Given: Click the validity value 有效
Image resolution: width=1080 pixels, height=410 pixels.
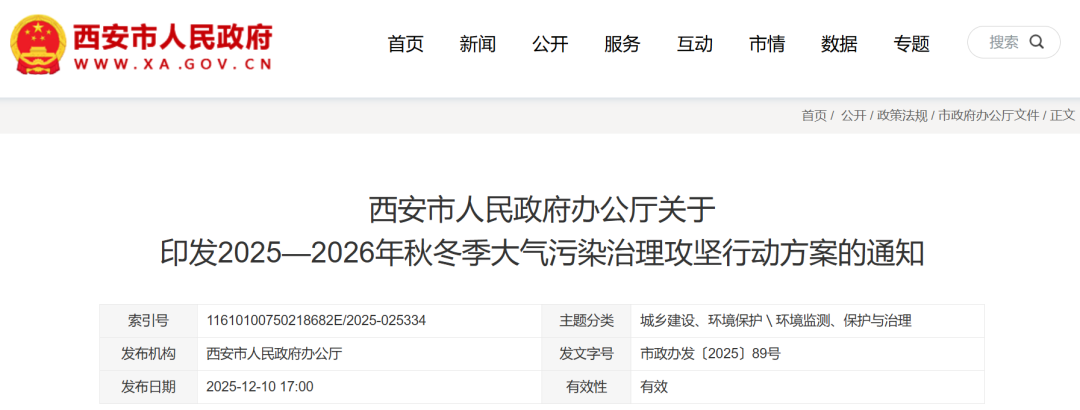Looking at the screenshot, I should [x=654, y=387].
